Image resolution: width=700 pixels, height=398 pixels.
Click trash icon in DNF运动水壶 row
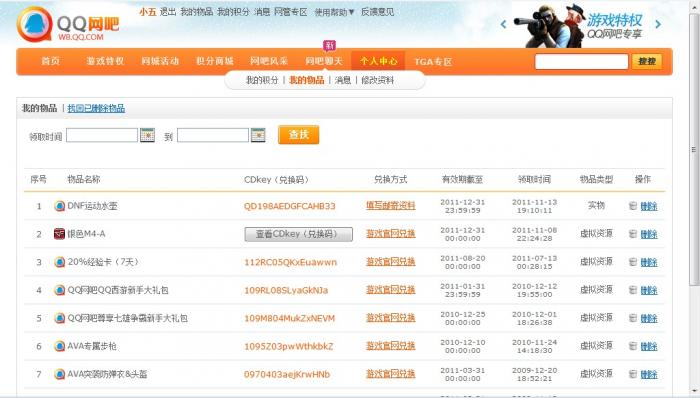(x=633, y=206)
